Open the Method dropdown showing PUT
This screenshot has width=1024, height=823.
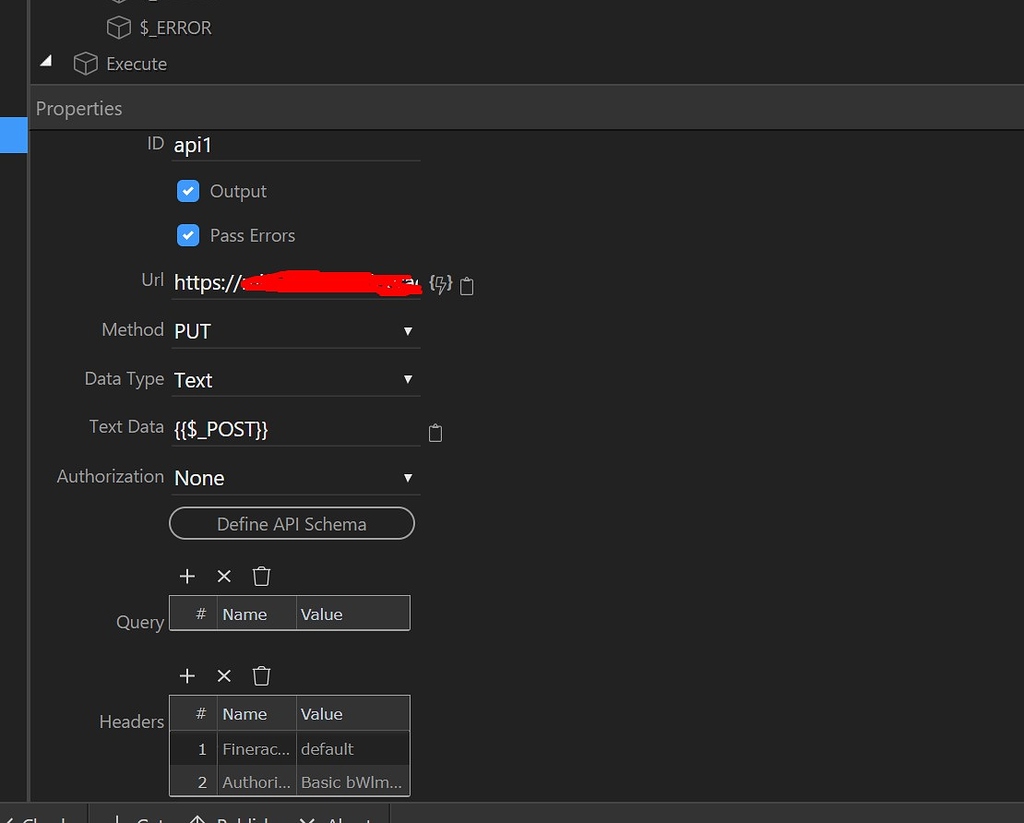point(296,331)
